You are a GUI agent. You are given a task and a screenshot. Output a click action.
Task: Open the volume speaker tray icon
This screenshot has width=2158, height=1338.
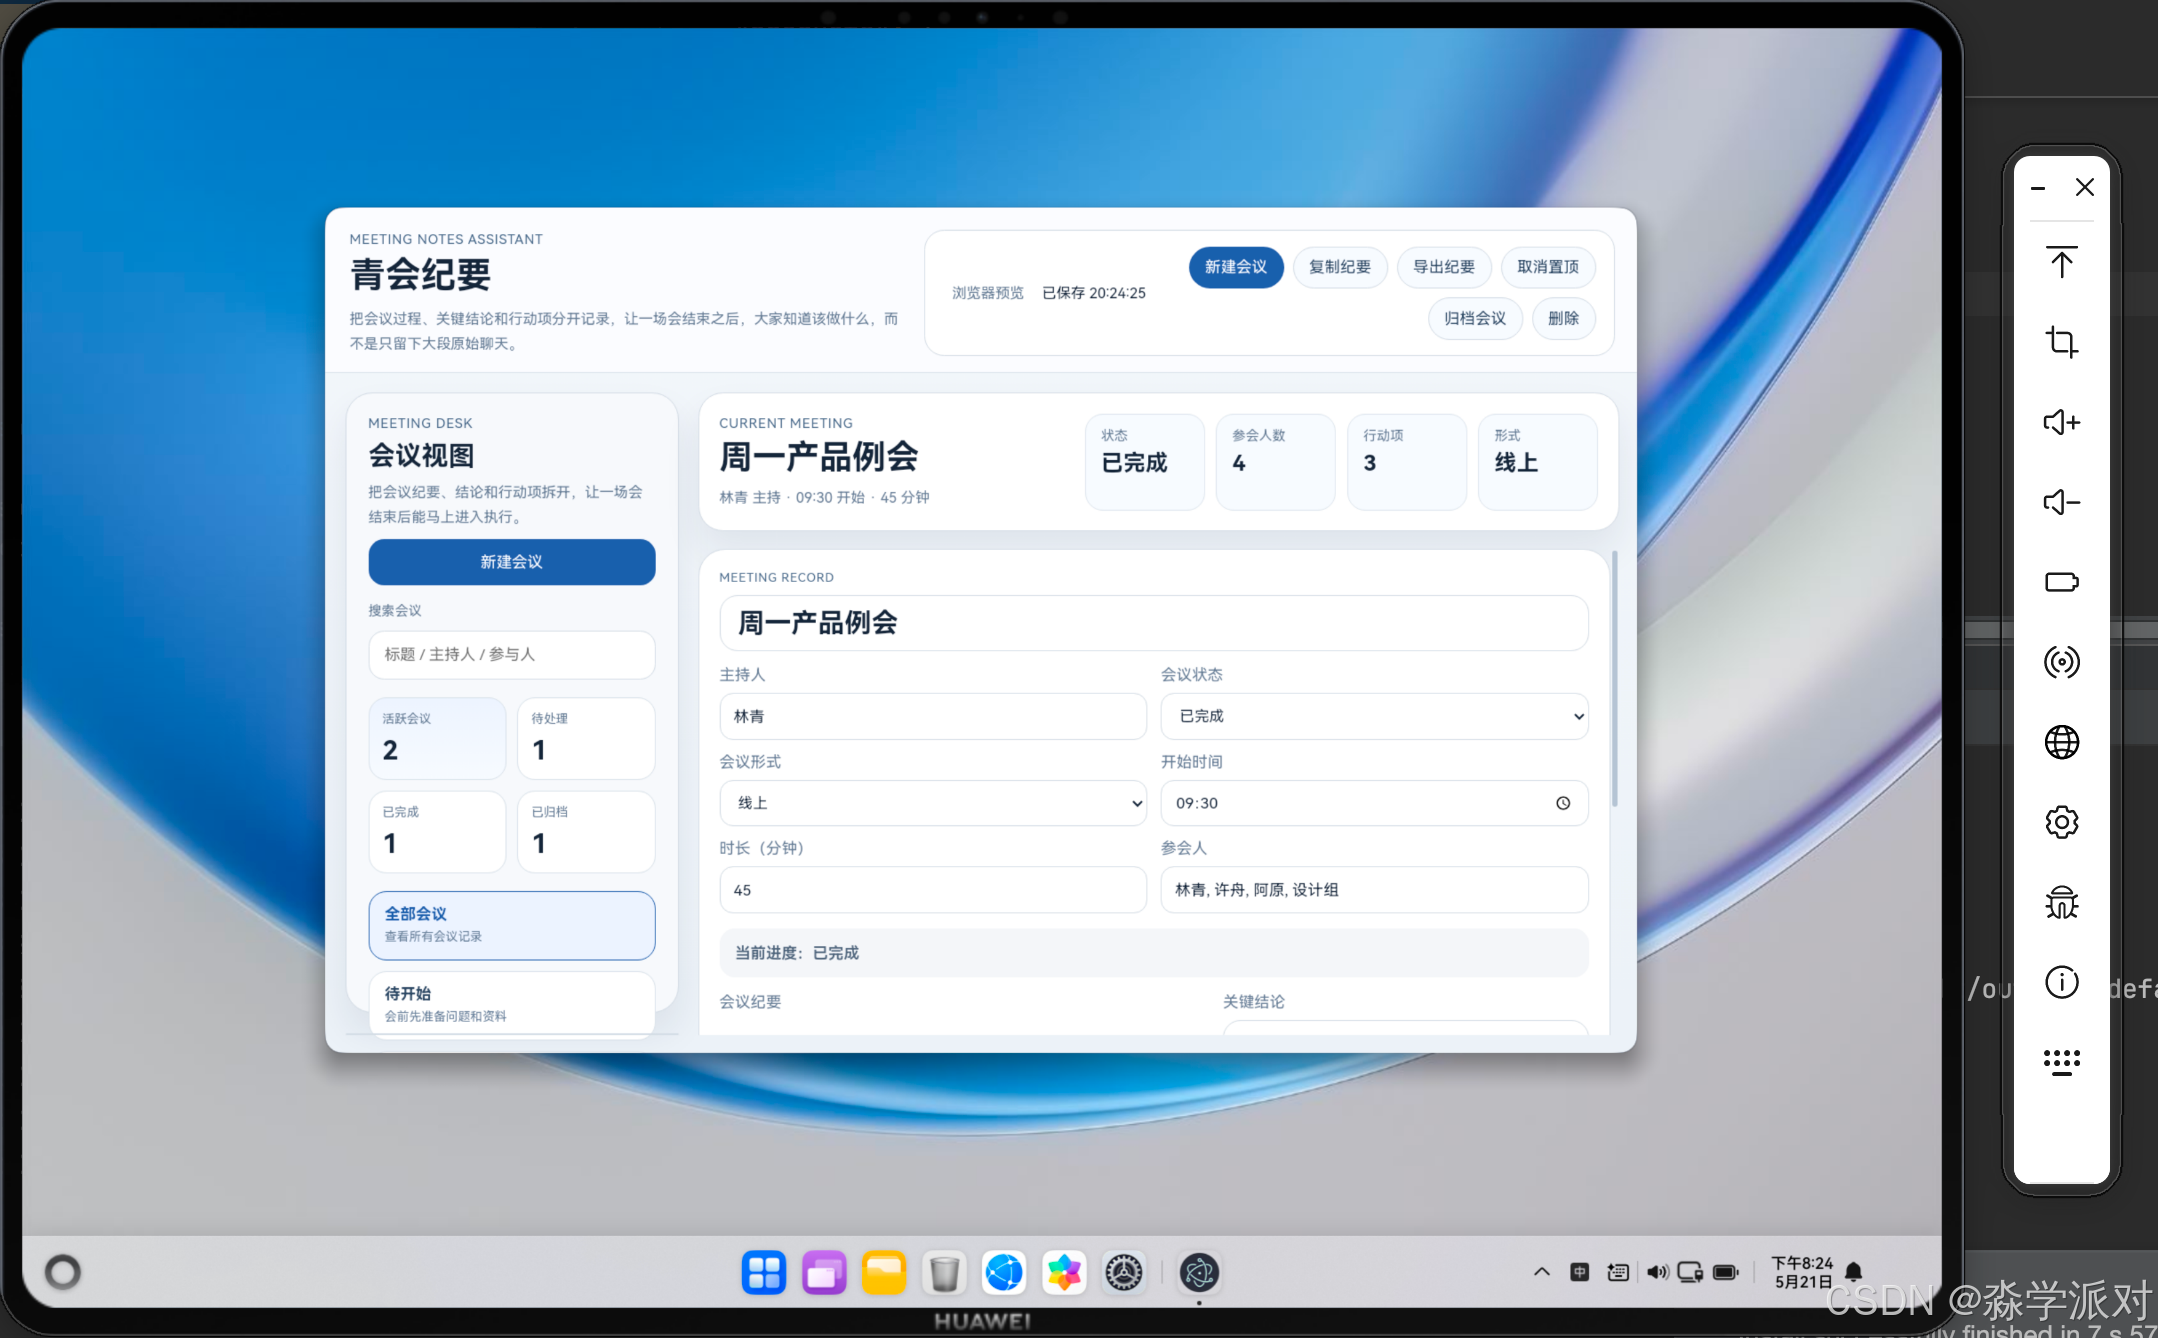tap(1657, 1272)
